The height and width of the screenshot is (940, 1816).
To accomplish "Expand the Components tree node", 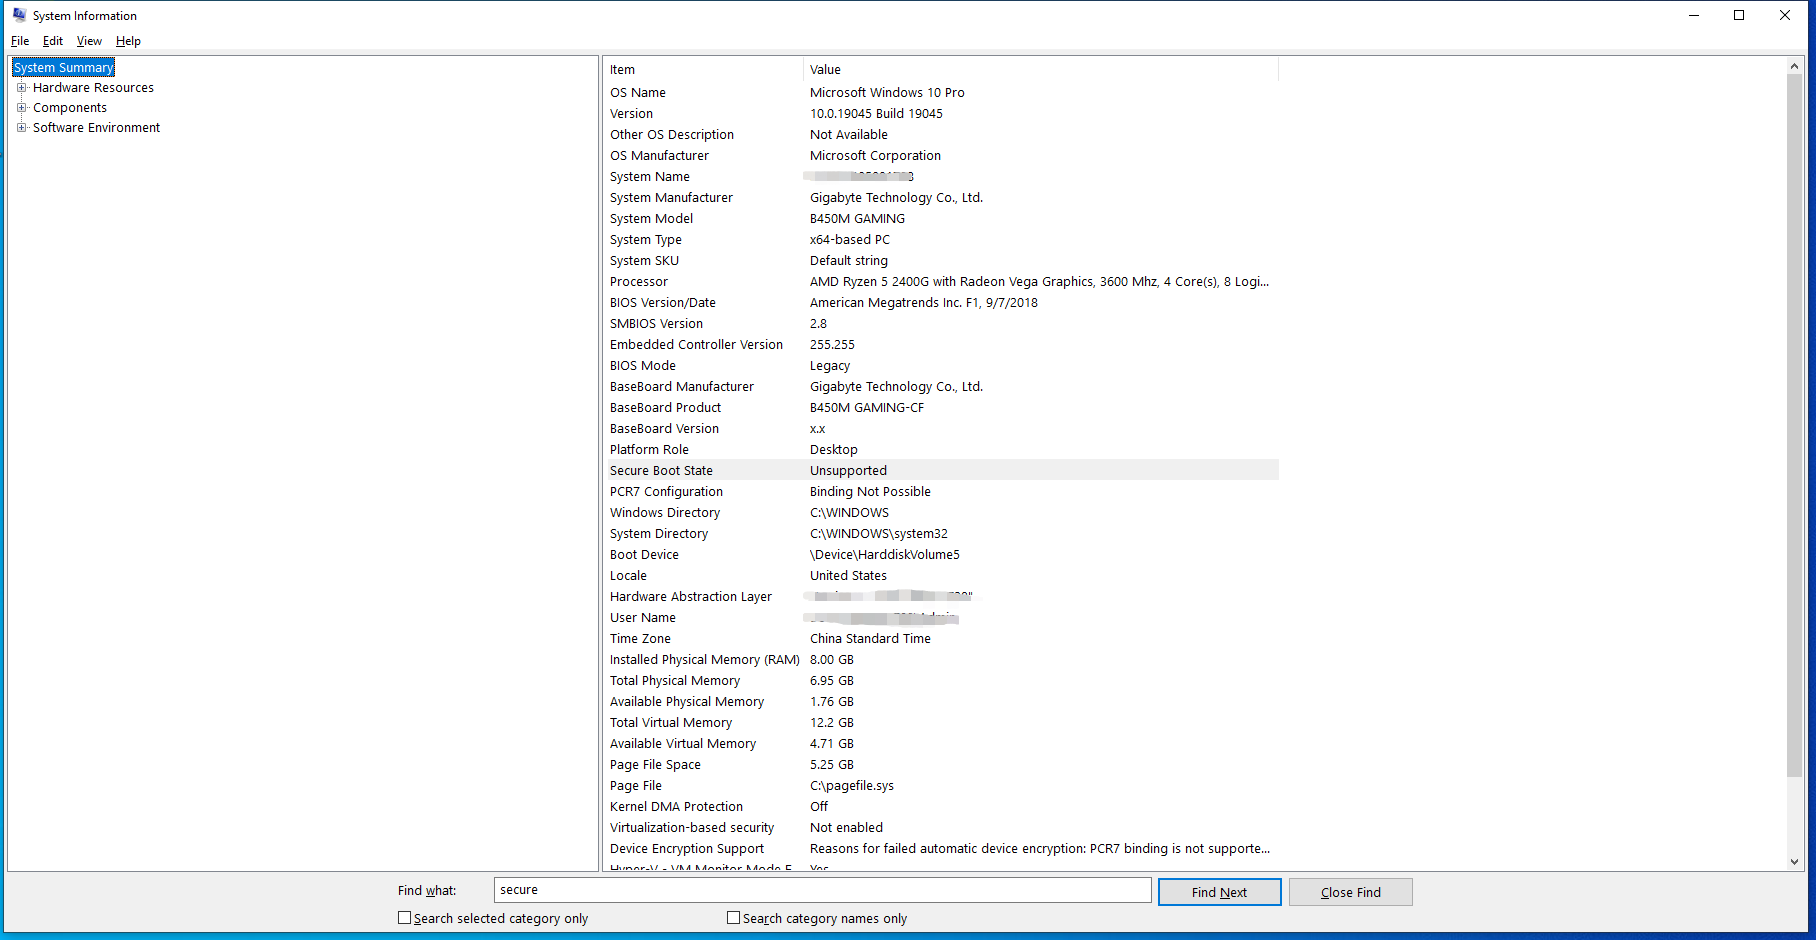I will pos(21,107).
